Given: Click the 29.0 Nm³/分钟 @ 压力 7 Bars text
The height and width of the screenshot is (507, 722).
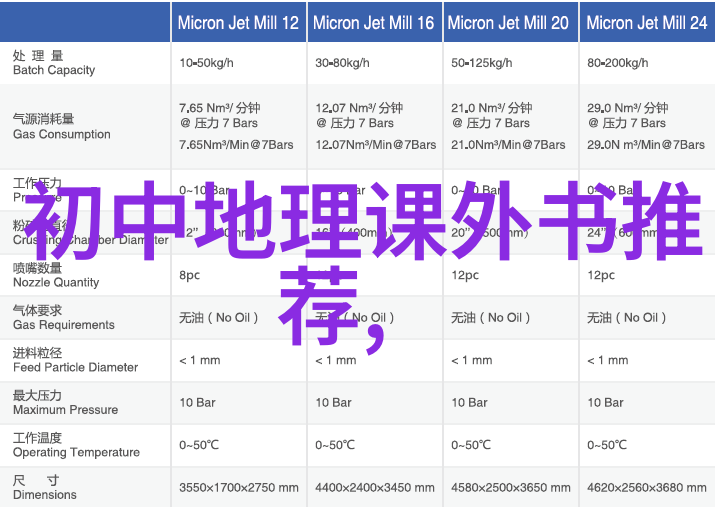Looking at the screenshot, I should tap(628, 115).
